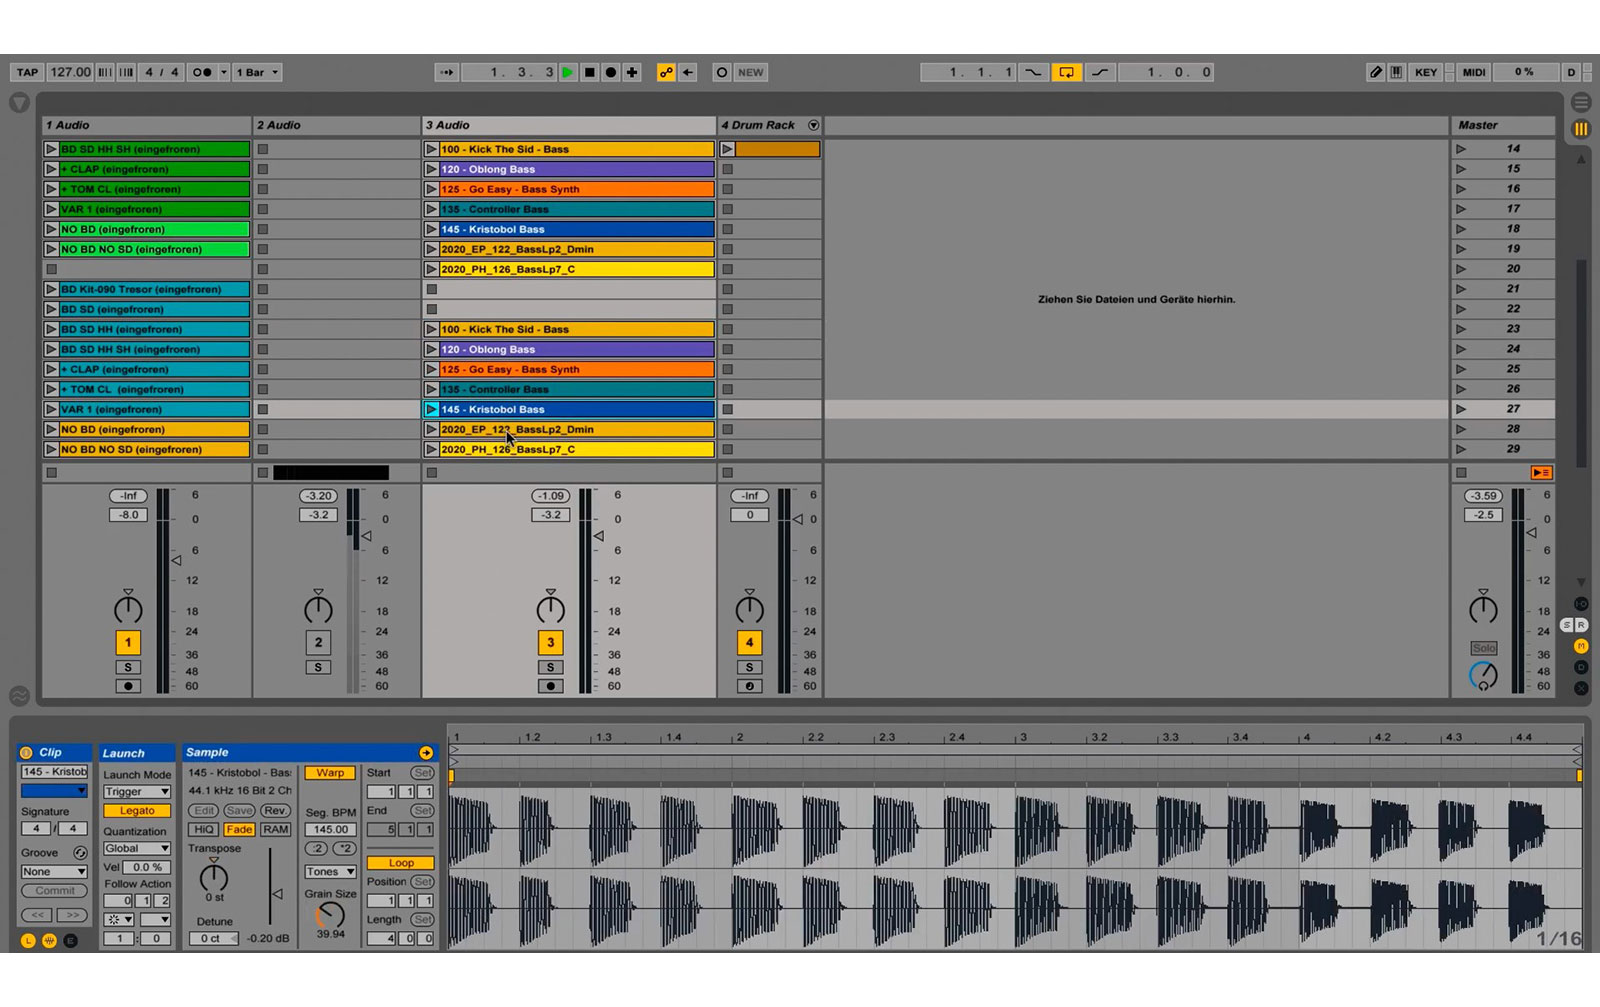This screenshot has width=1600, height=1007.
Task: Click the Back to Arrangement arrow
Action: coord(688,72)
